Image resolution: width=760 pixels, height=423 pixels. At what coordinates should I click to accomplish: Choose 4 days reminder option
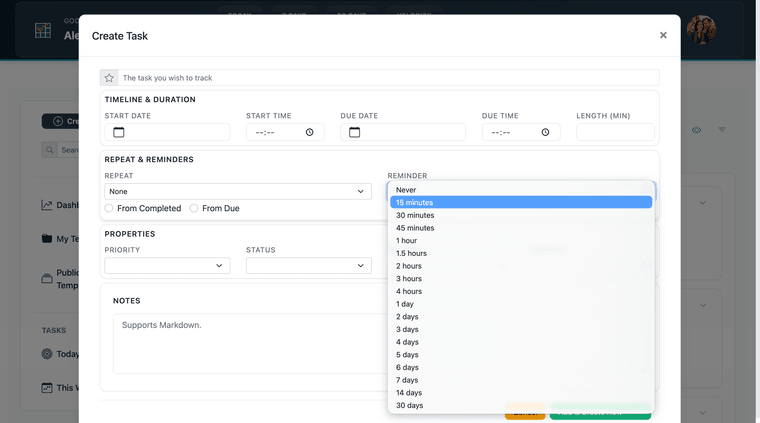[521, 342]
